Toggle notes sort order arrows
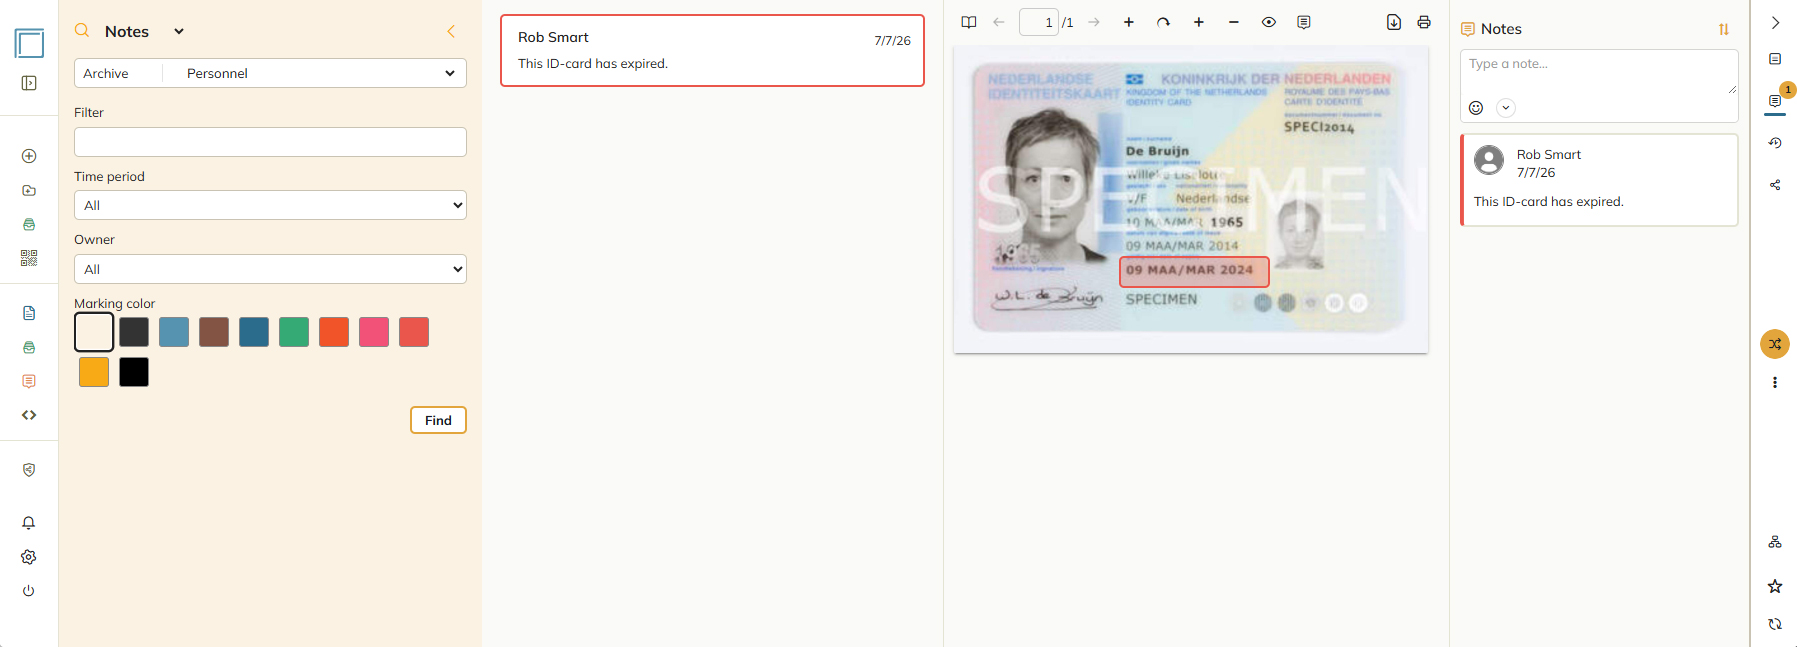 click(1724, 30)
